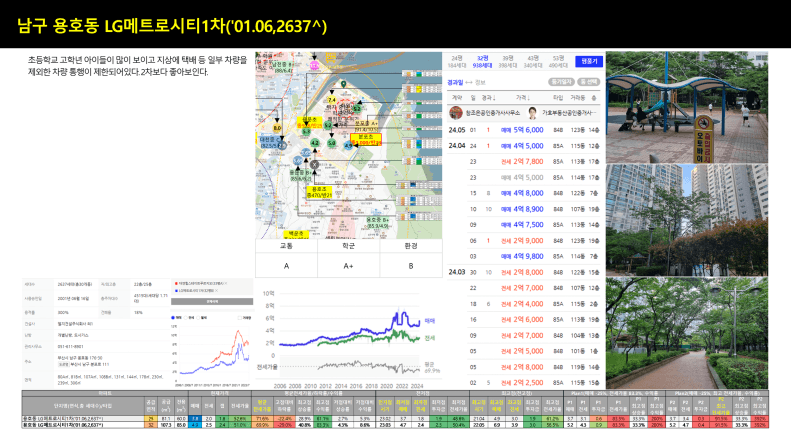Click the green 5.8 map marker
The image size is (791, 445).
pos(306,131)
